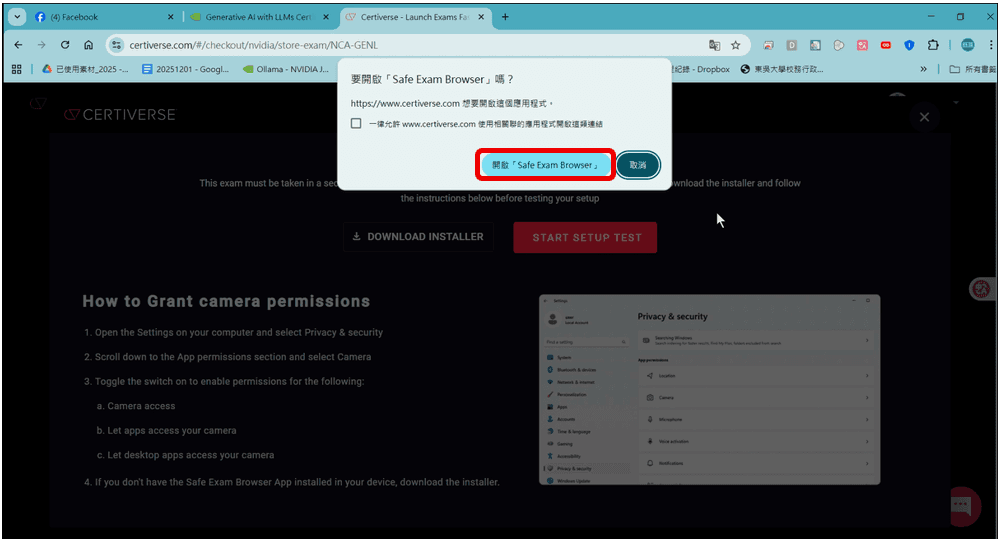This screenshot has width=1000, height=541.
Task: Click the START SETUP TEST button
Action: tap(585, 237)
